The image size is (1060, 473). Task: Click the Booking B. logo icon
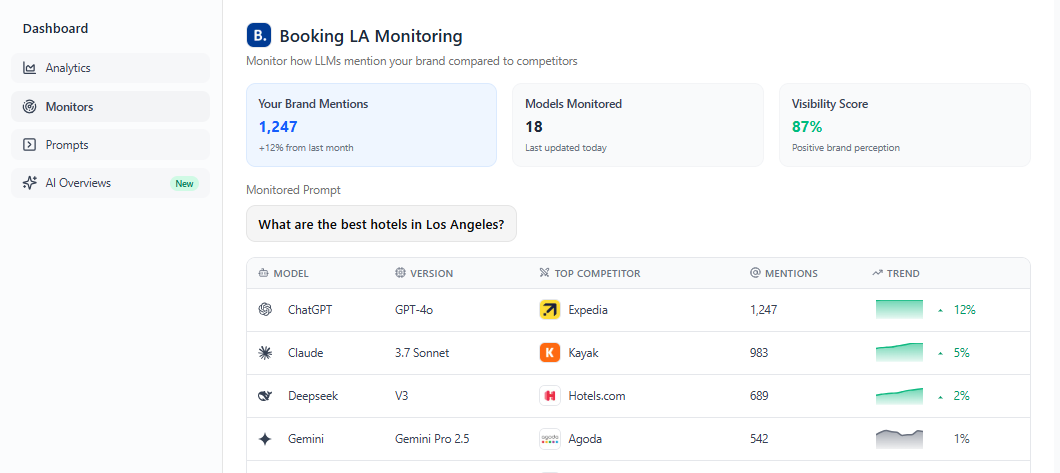[x=259, y=35]
